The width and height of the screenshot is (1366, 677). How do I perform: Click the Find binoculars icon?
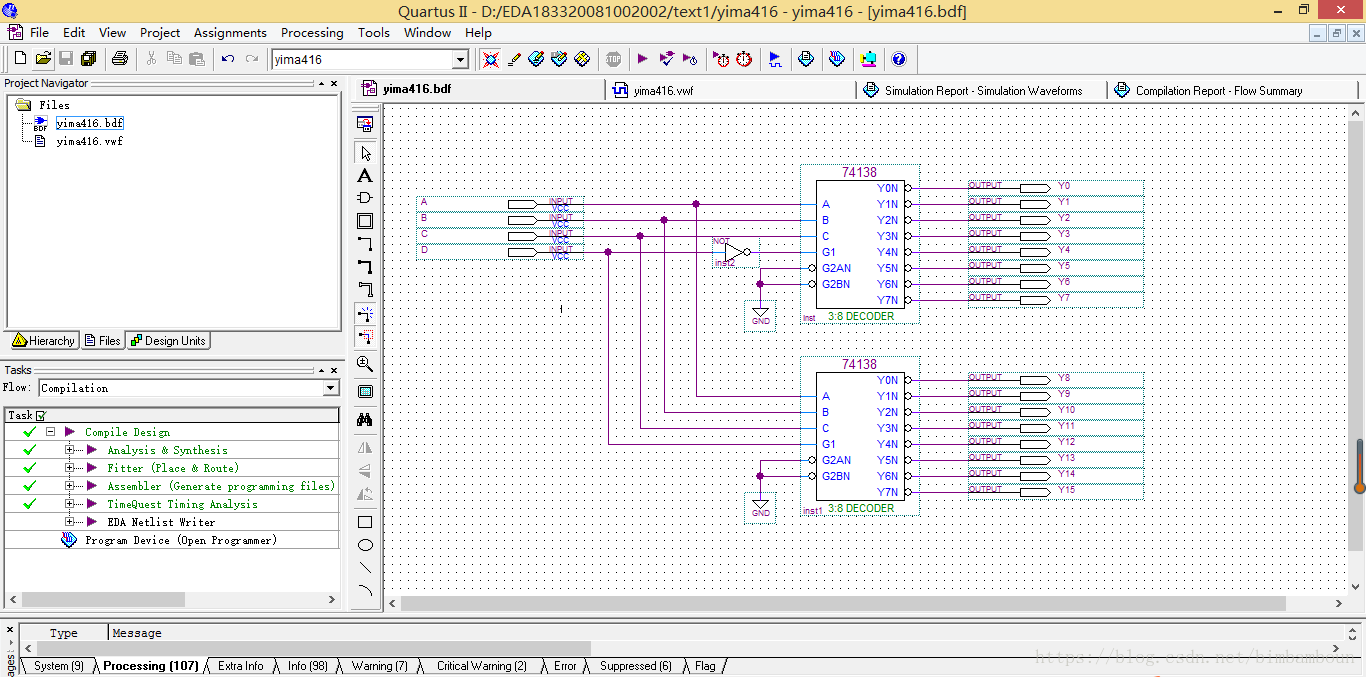coord(365,419)
